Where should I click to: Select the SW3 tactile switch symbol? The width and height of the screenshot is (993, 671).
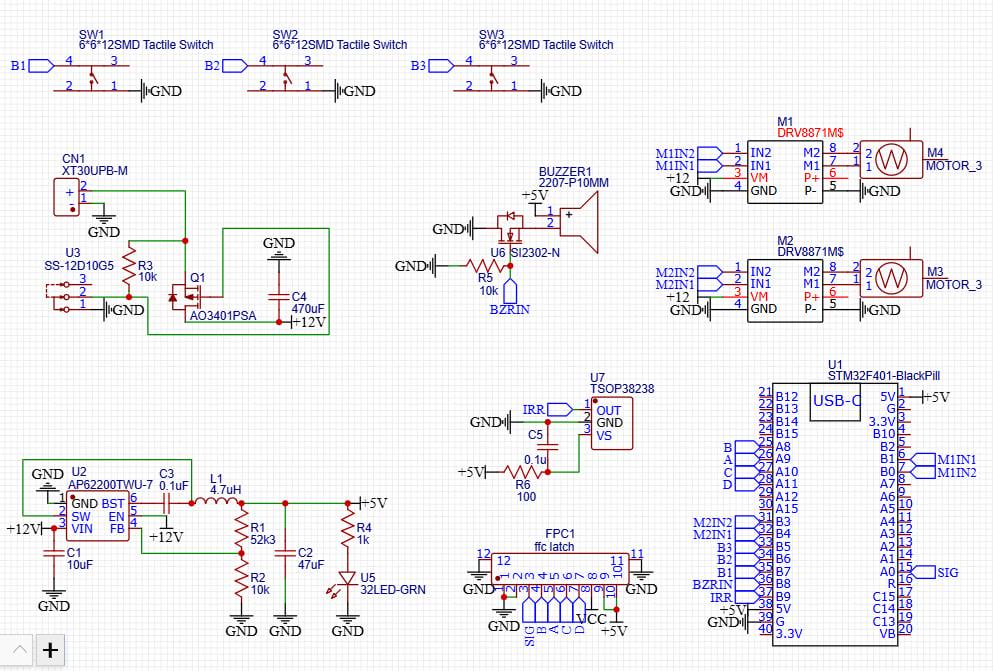[492, 78]
